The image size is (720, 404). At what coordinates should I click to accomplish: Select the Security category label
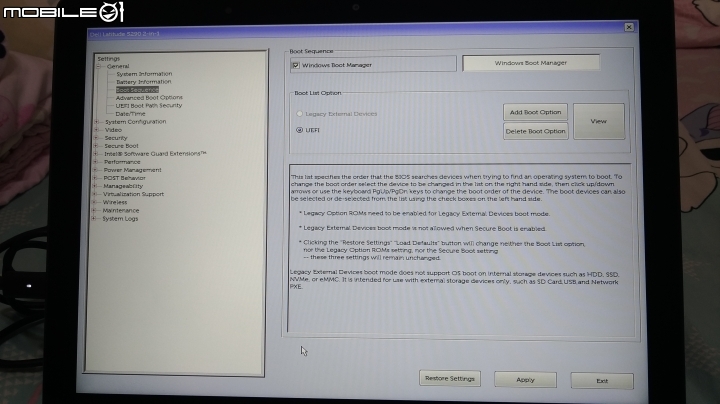click(116, 138)
